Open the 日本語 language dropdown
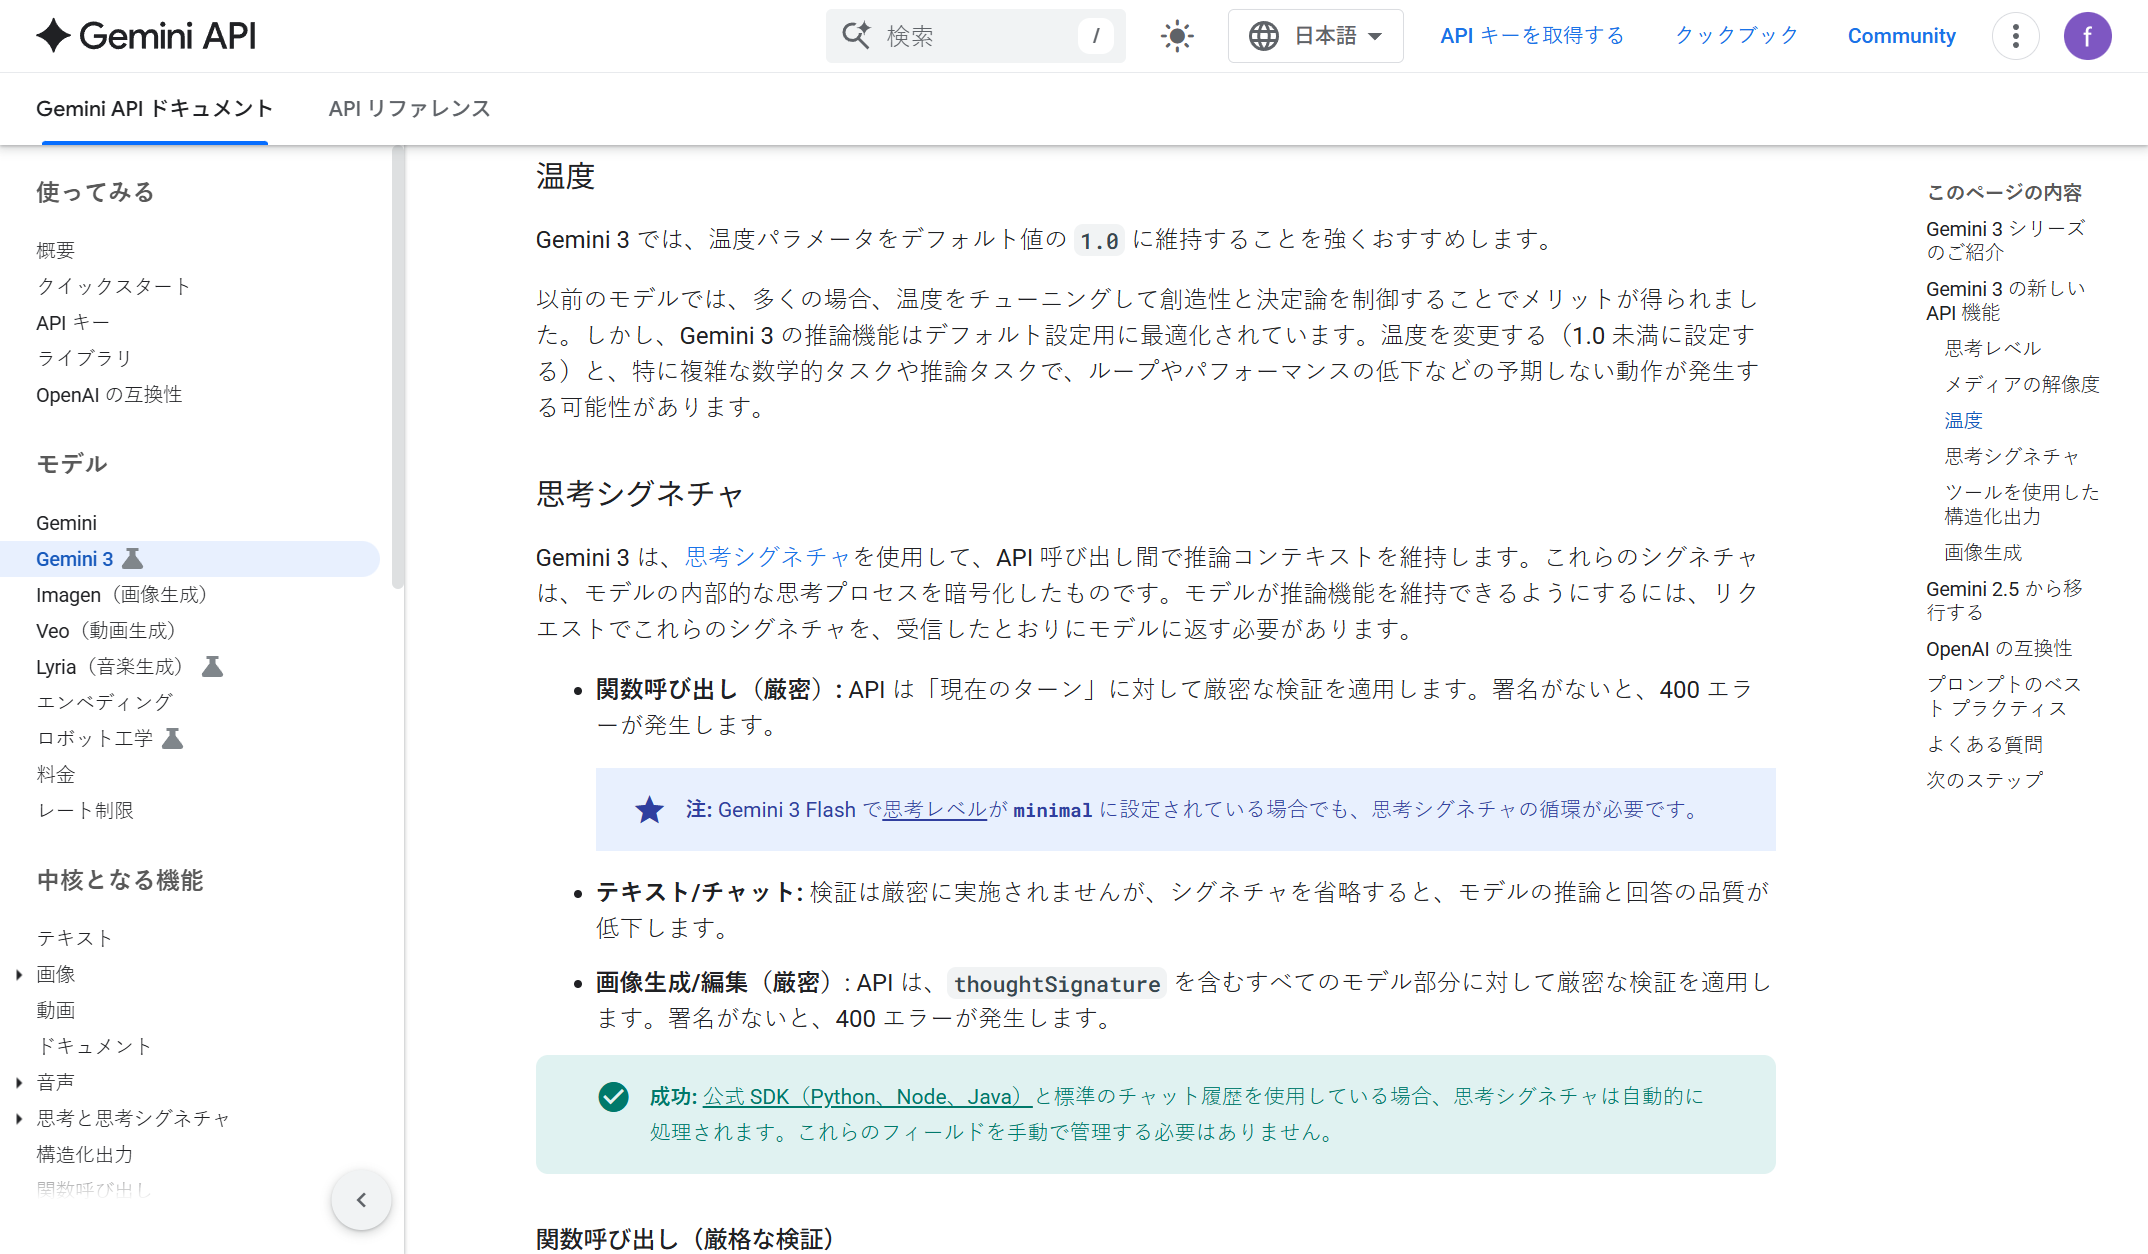 tap(1316, 36)
